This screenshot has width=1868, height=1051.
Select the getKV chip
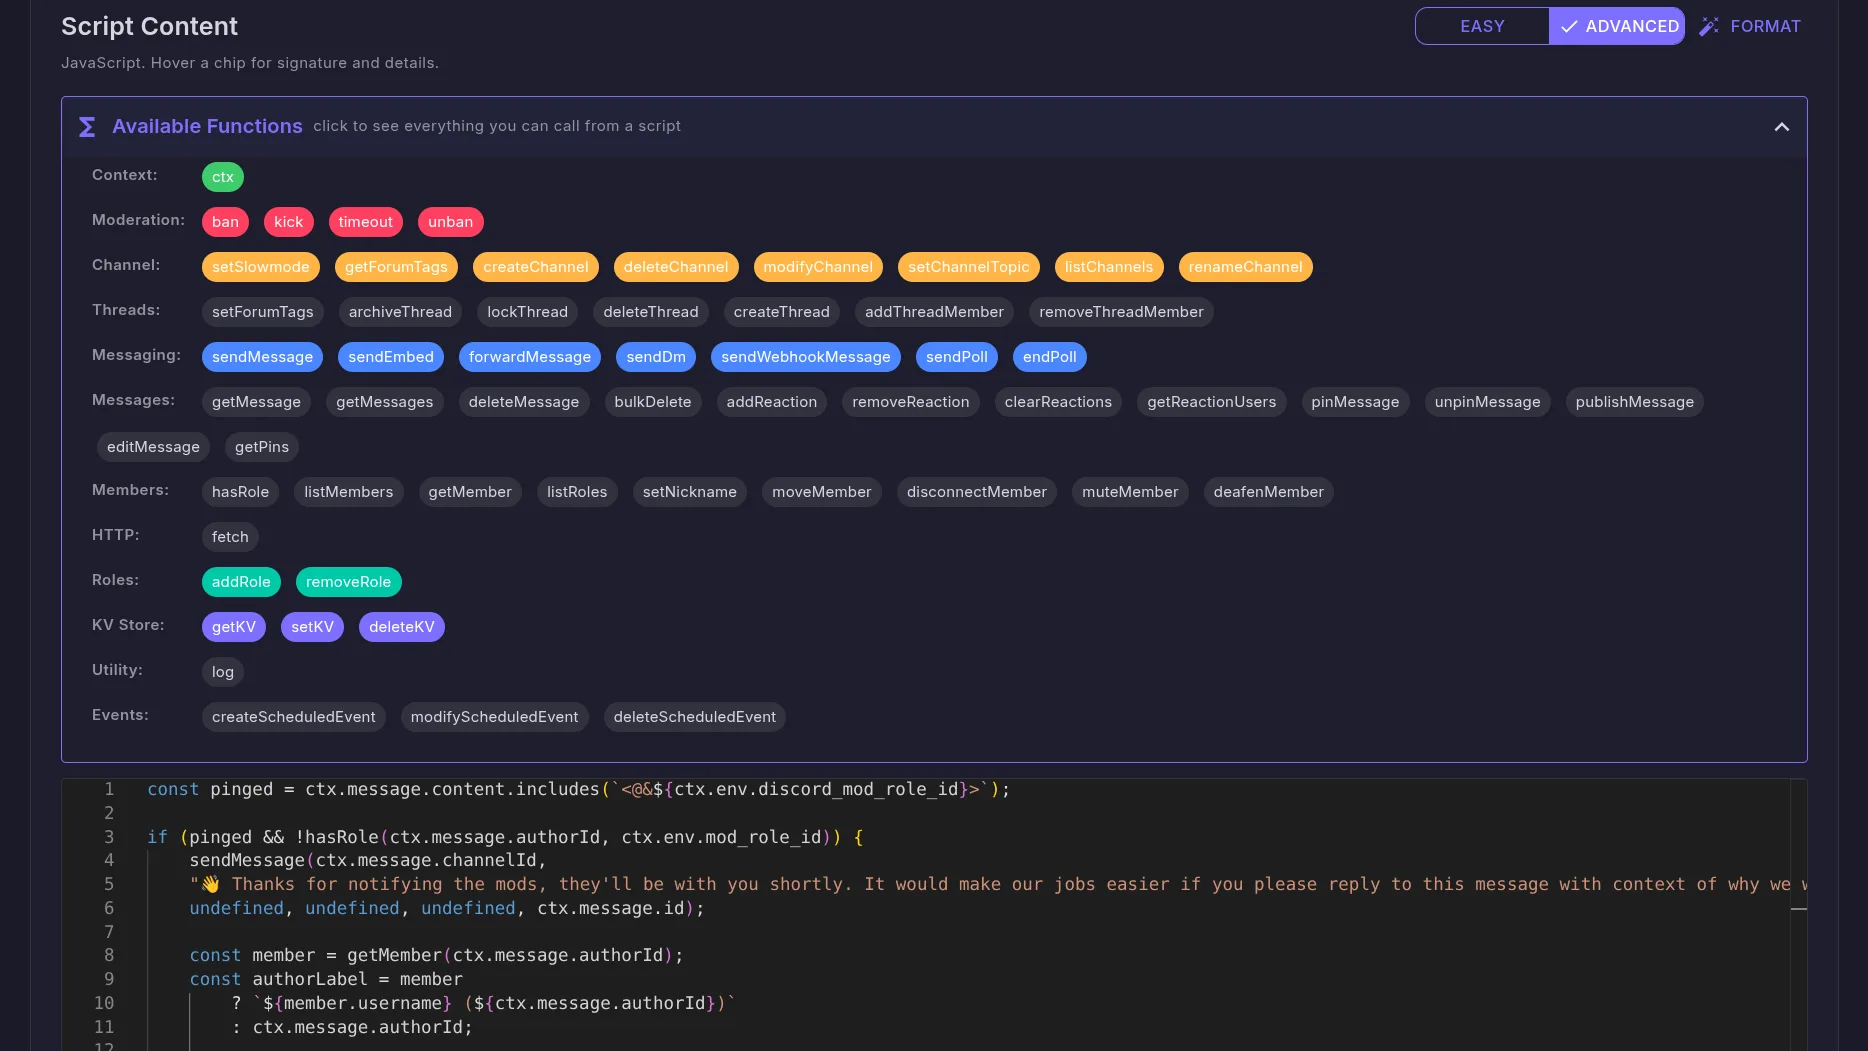point(234,627)
